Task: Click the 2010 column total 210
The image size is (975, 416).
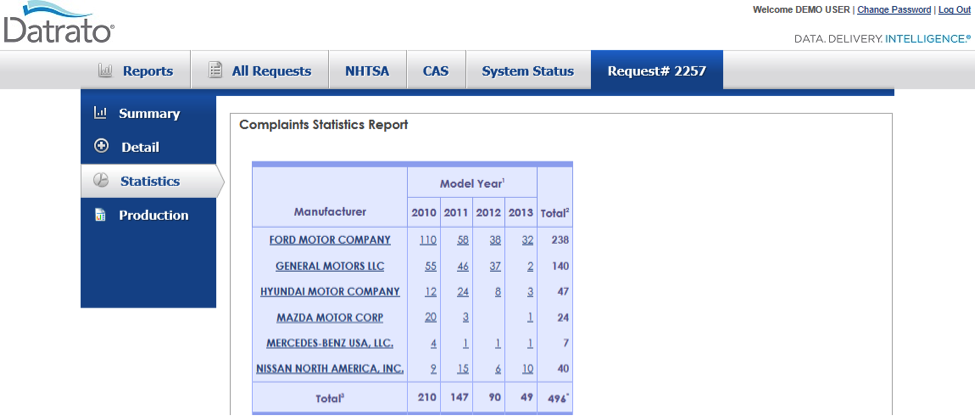Action: (427, 397)
